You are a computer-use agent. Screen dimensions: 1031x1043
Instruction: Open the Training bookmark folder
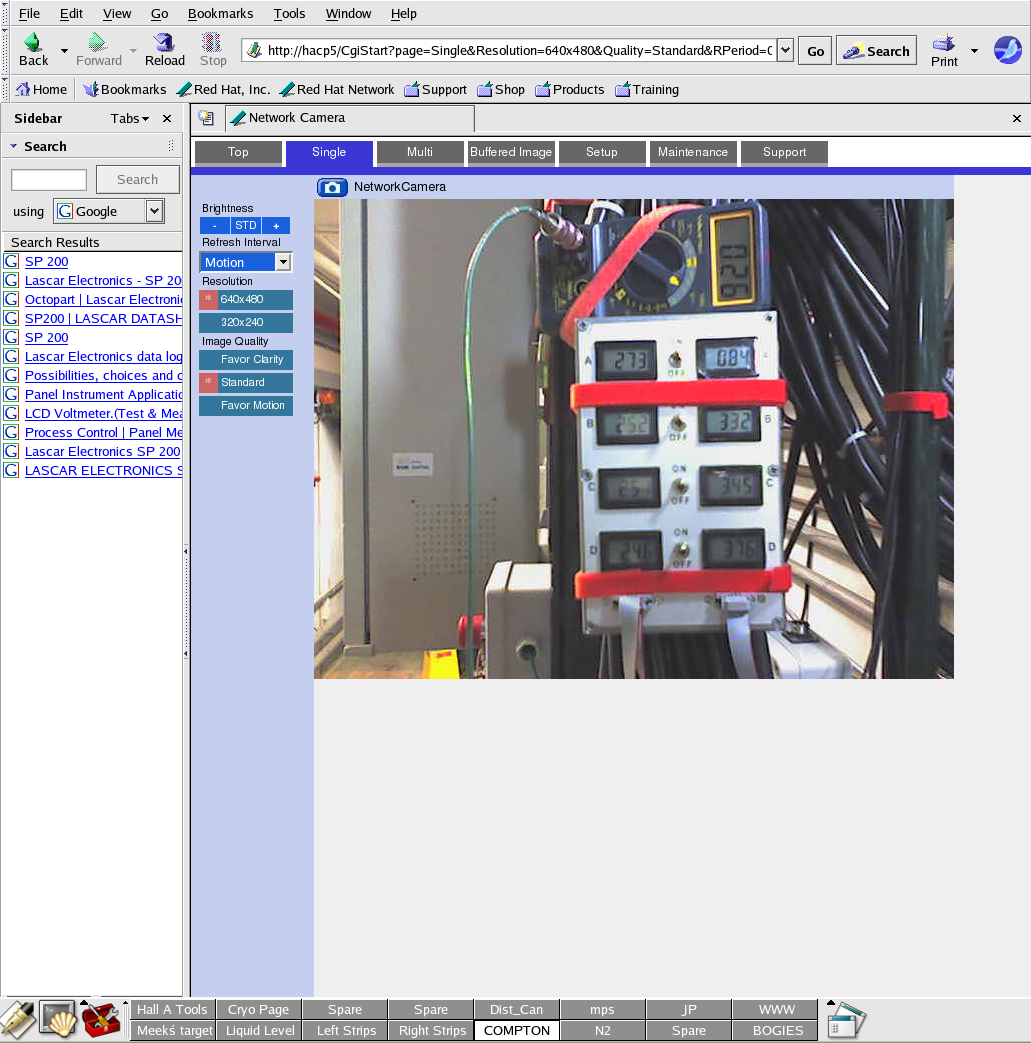(x=647, y=89)
